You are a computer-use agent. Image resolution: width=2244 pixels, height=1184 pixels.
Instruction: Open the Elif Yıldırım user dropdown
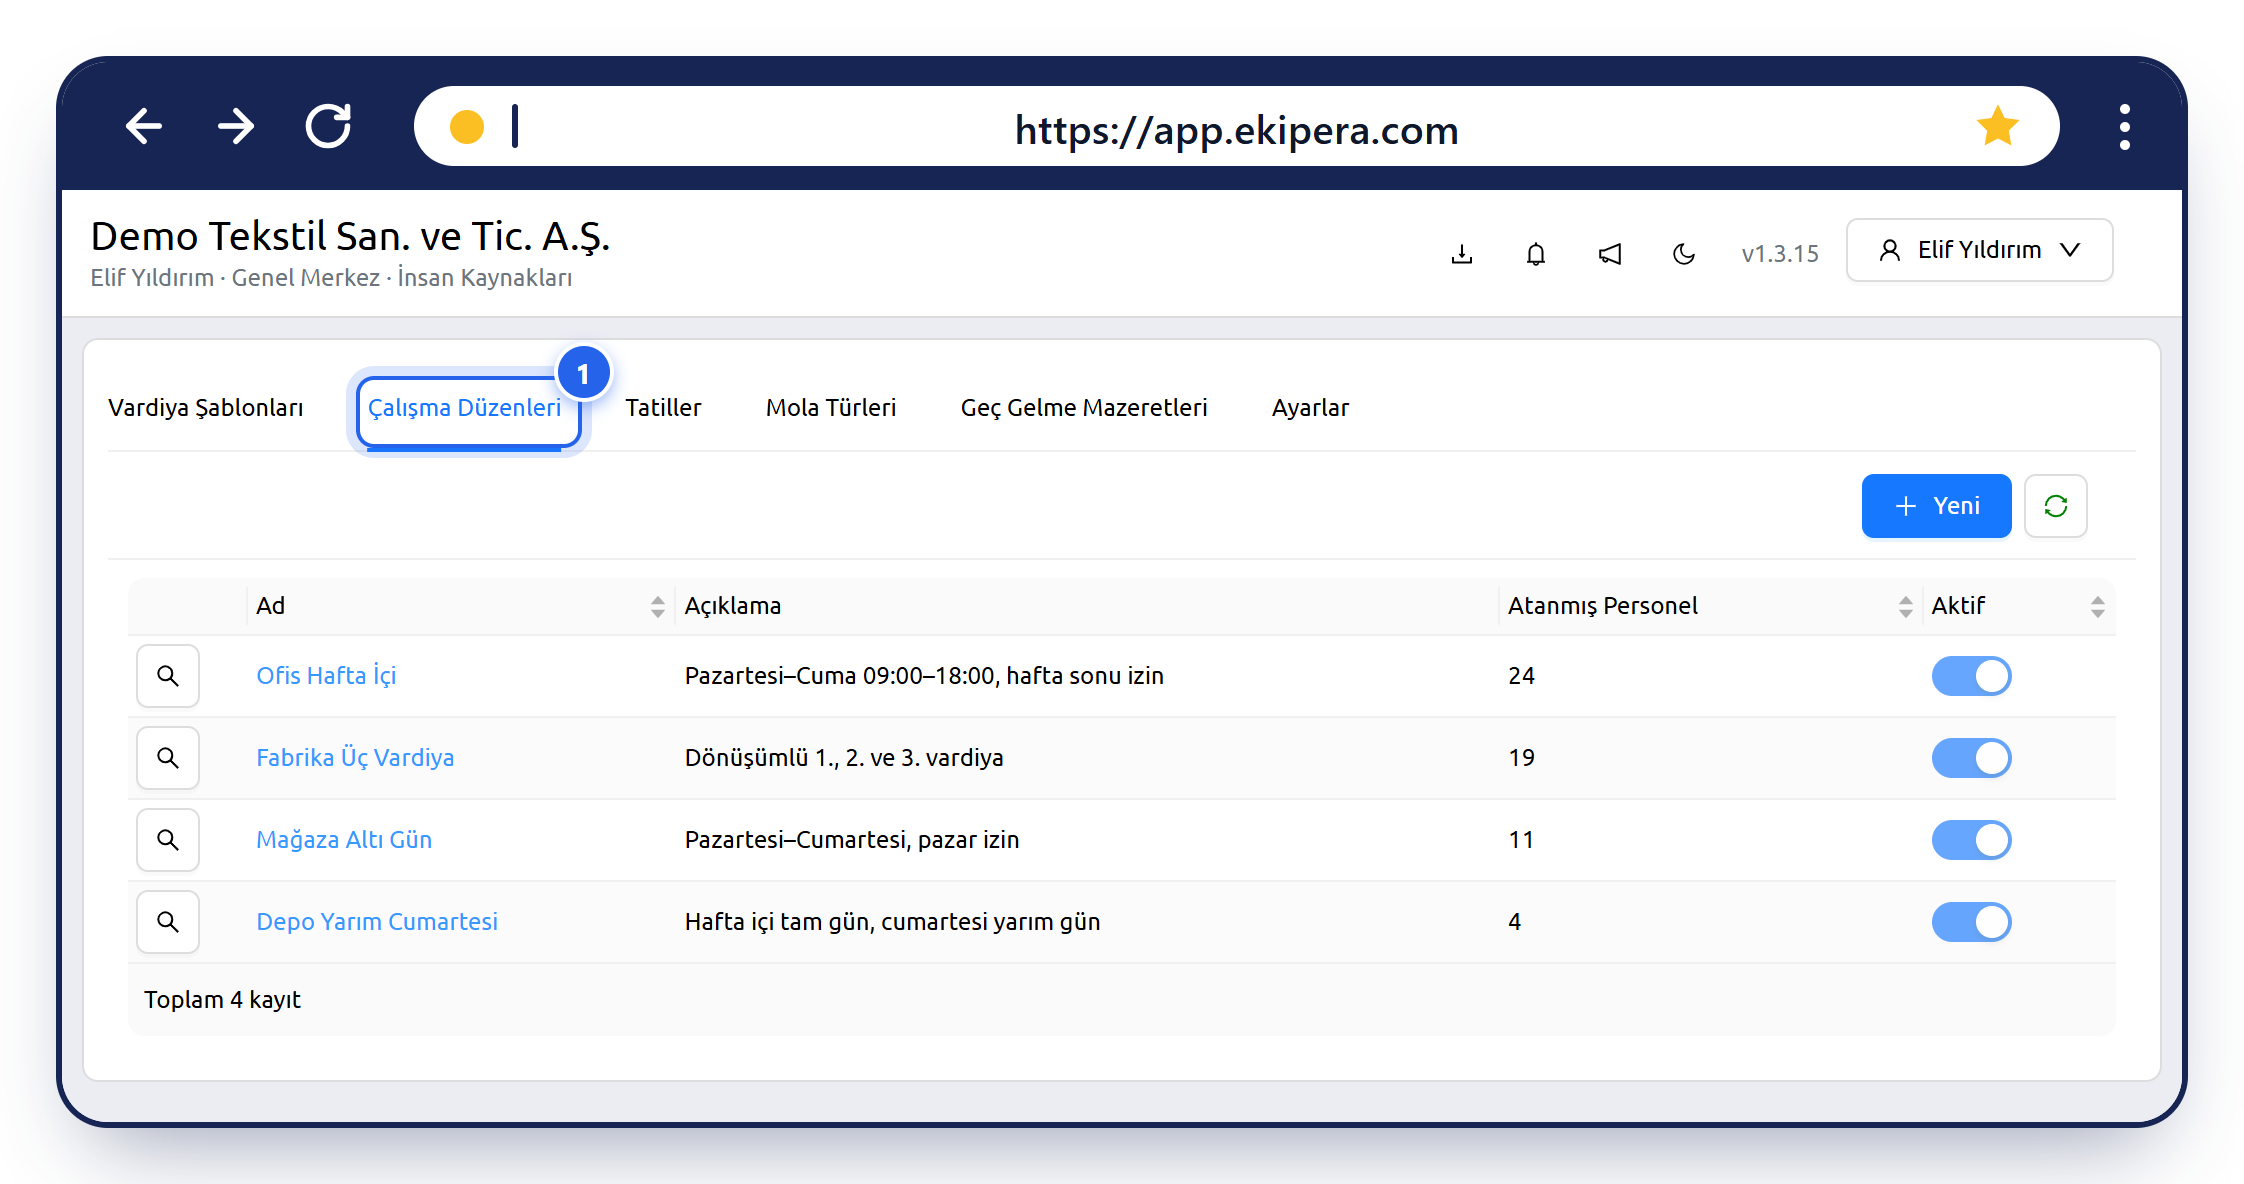click(1979, 250)
